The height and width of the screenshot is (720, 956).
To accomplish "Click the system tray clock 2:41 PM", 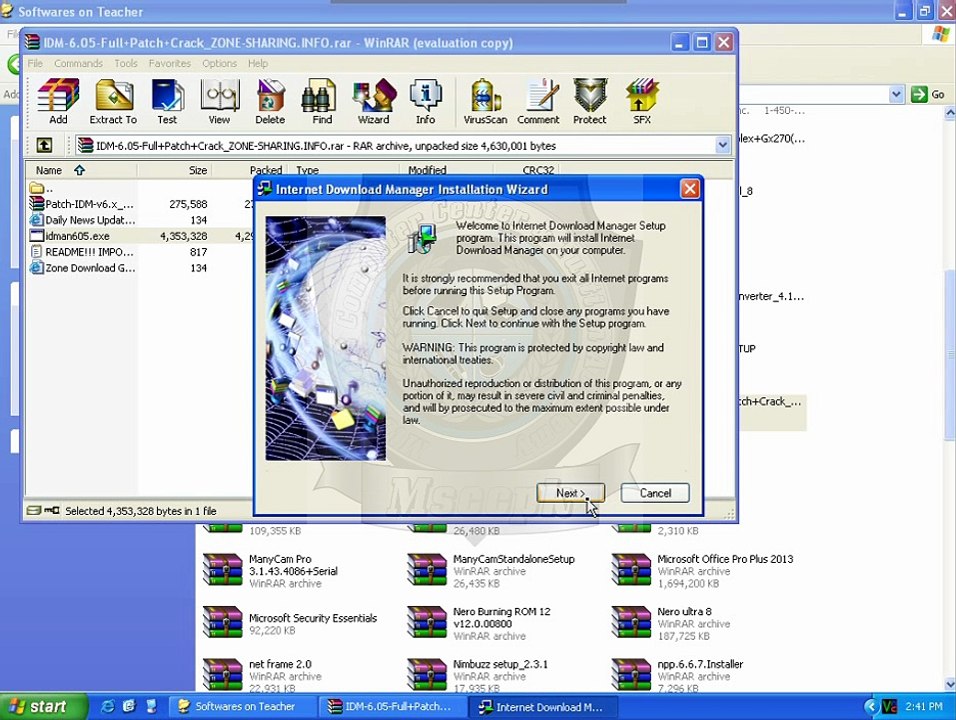I will pos(924,707).
